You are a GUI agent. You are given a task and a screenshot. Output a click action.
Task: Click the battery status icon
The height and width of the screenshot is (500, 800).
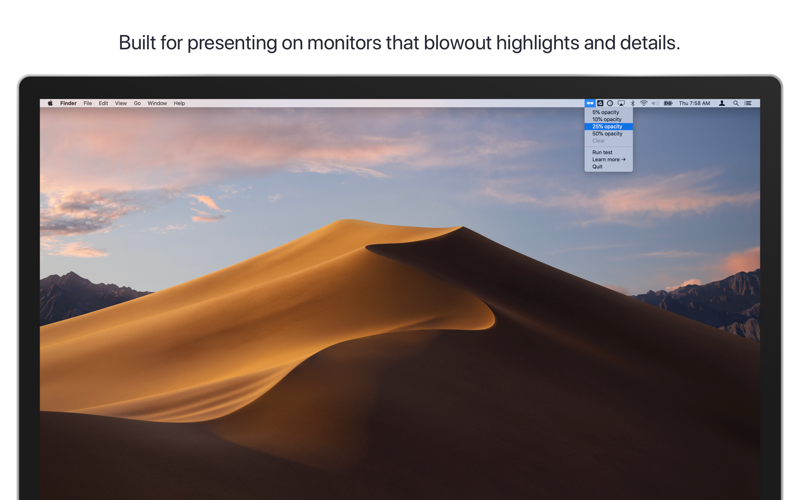[668, 103]
